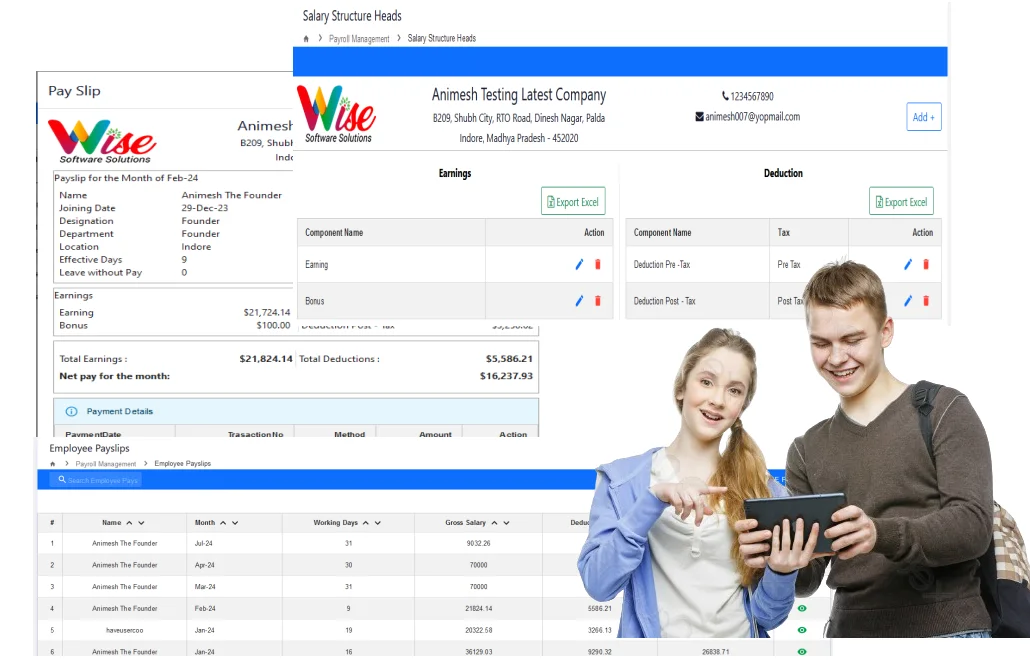Click gross salary value 20322.58
Viewport: 1030px width, 660px height.
pyautogui.click(x=478, y=630)
